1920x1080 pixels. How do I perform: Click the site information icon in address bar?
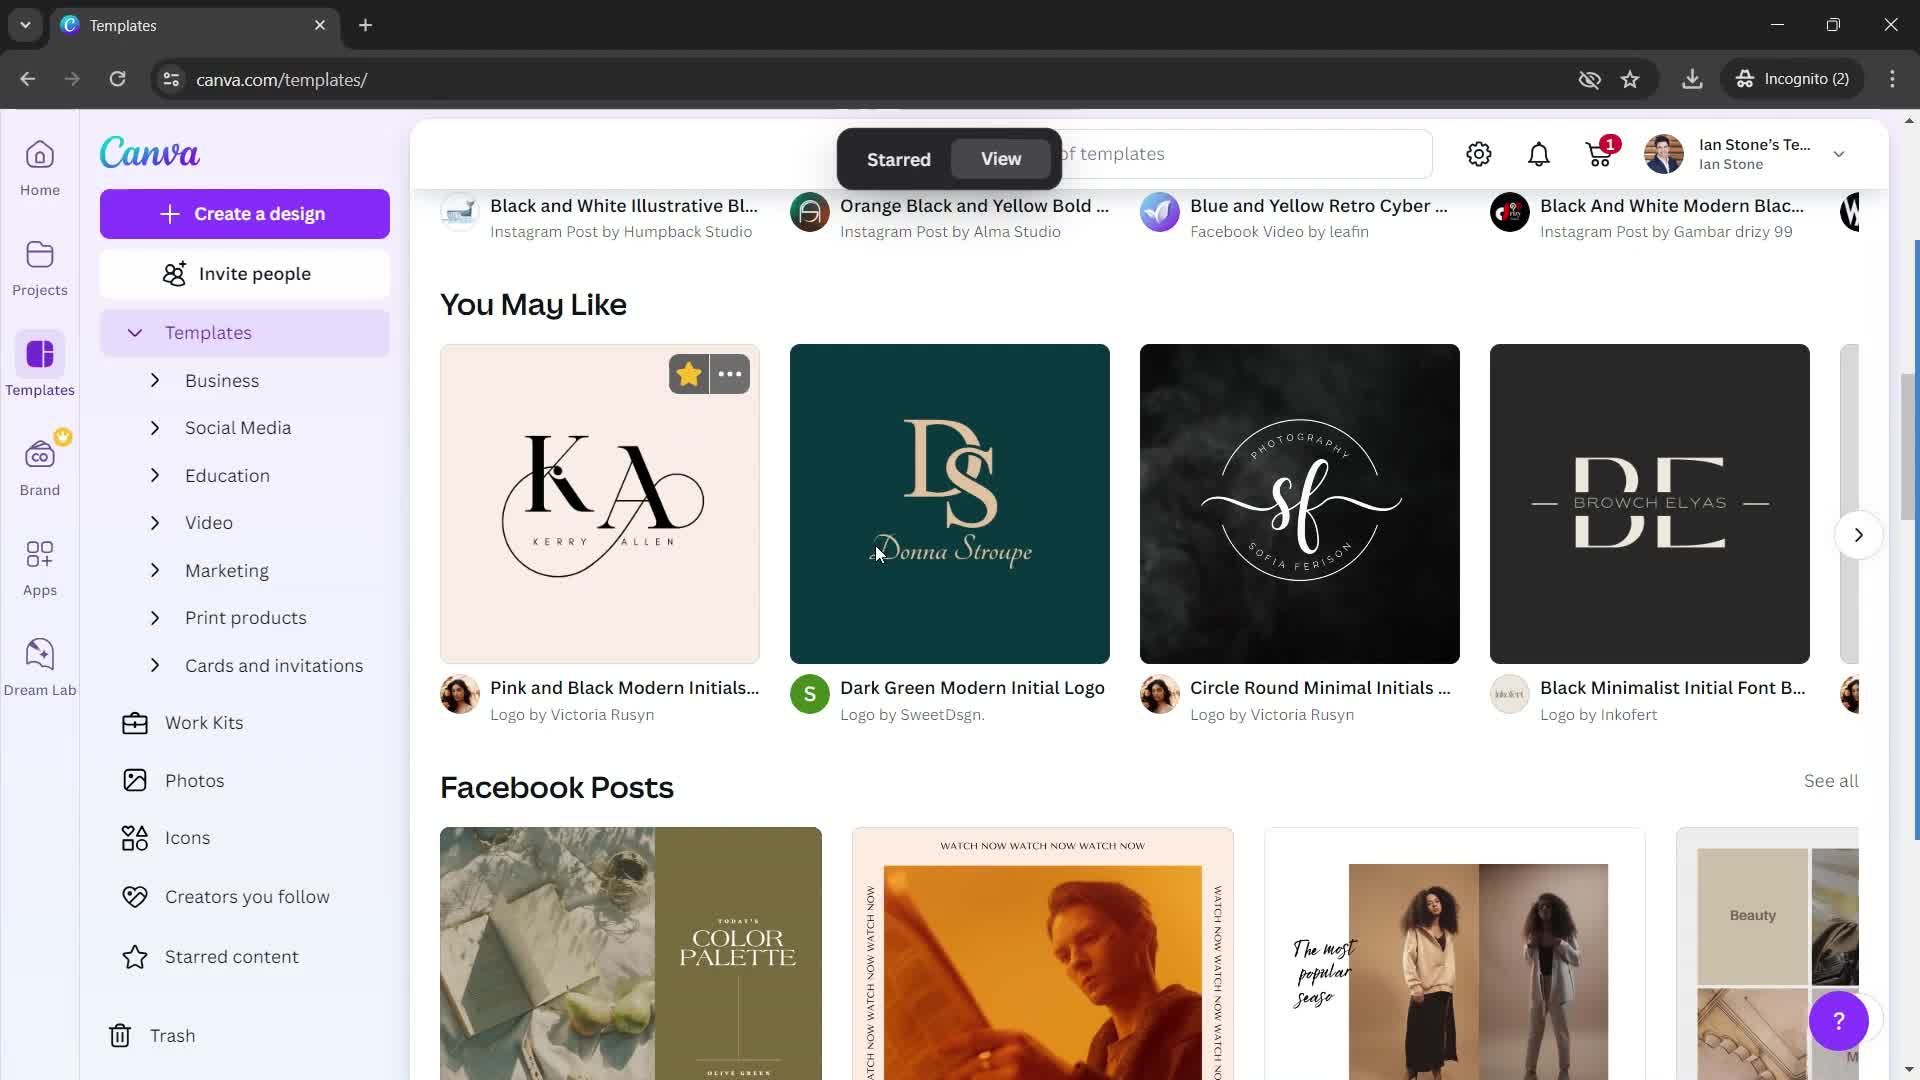pos(171,79)
